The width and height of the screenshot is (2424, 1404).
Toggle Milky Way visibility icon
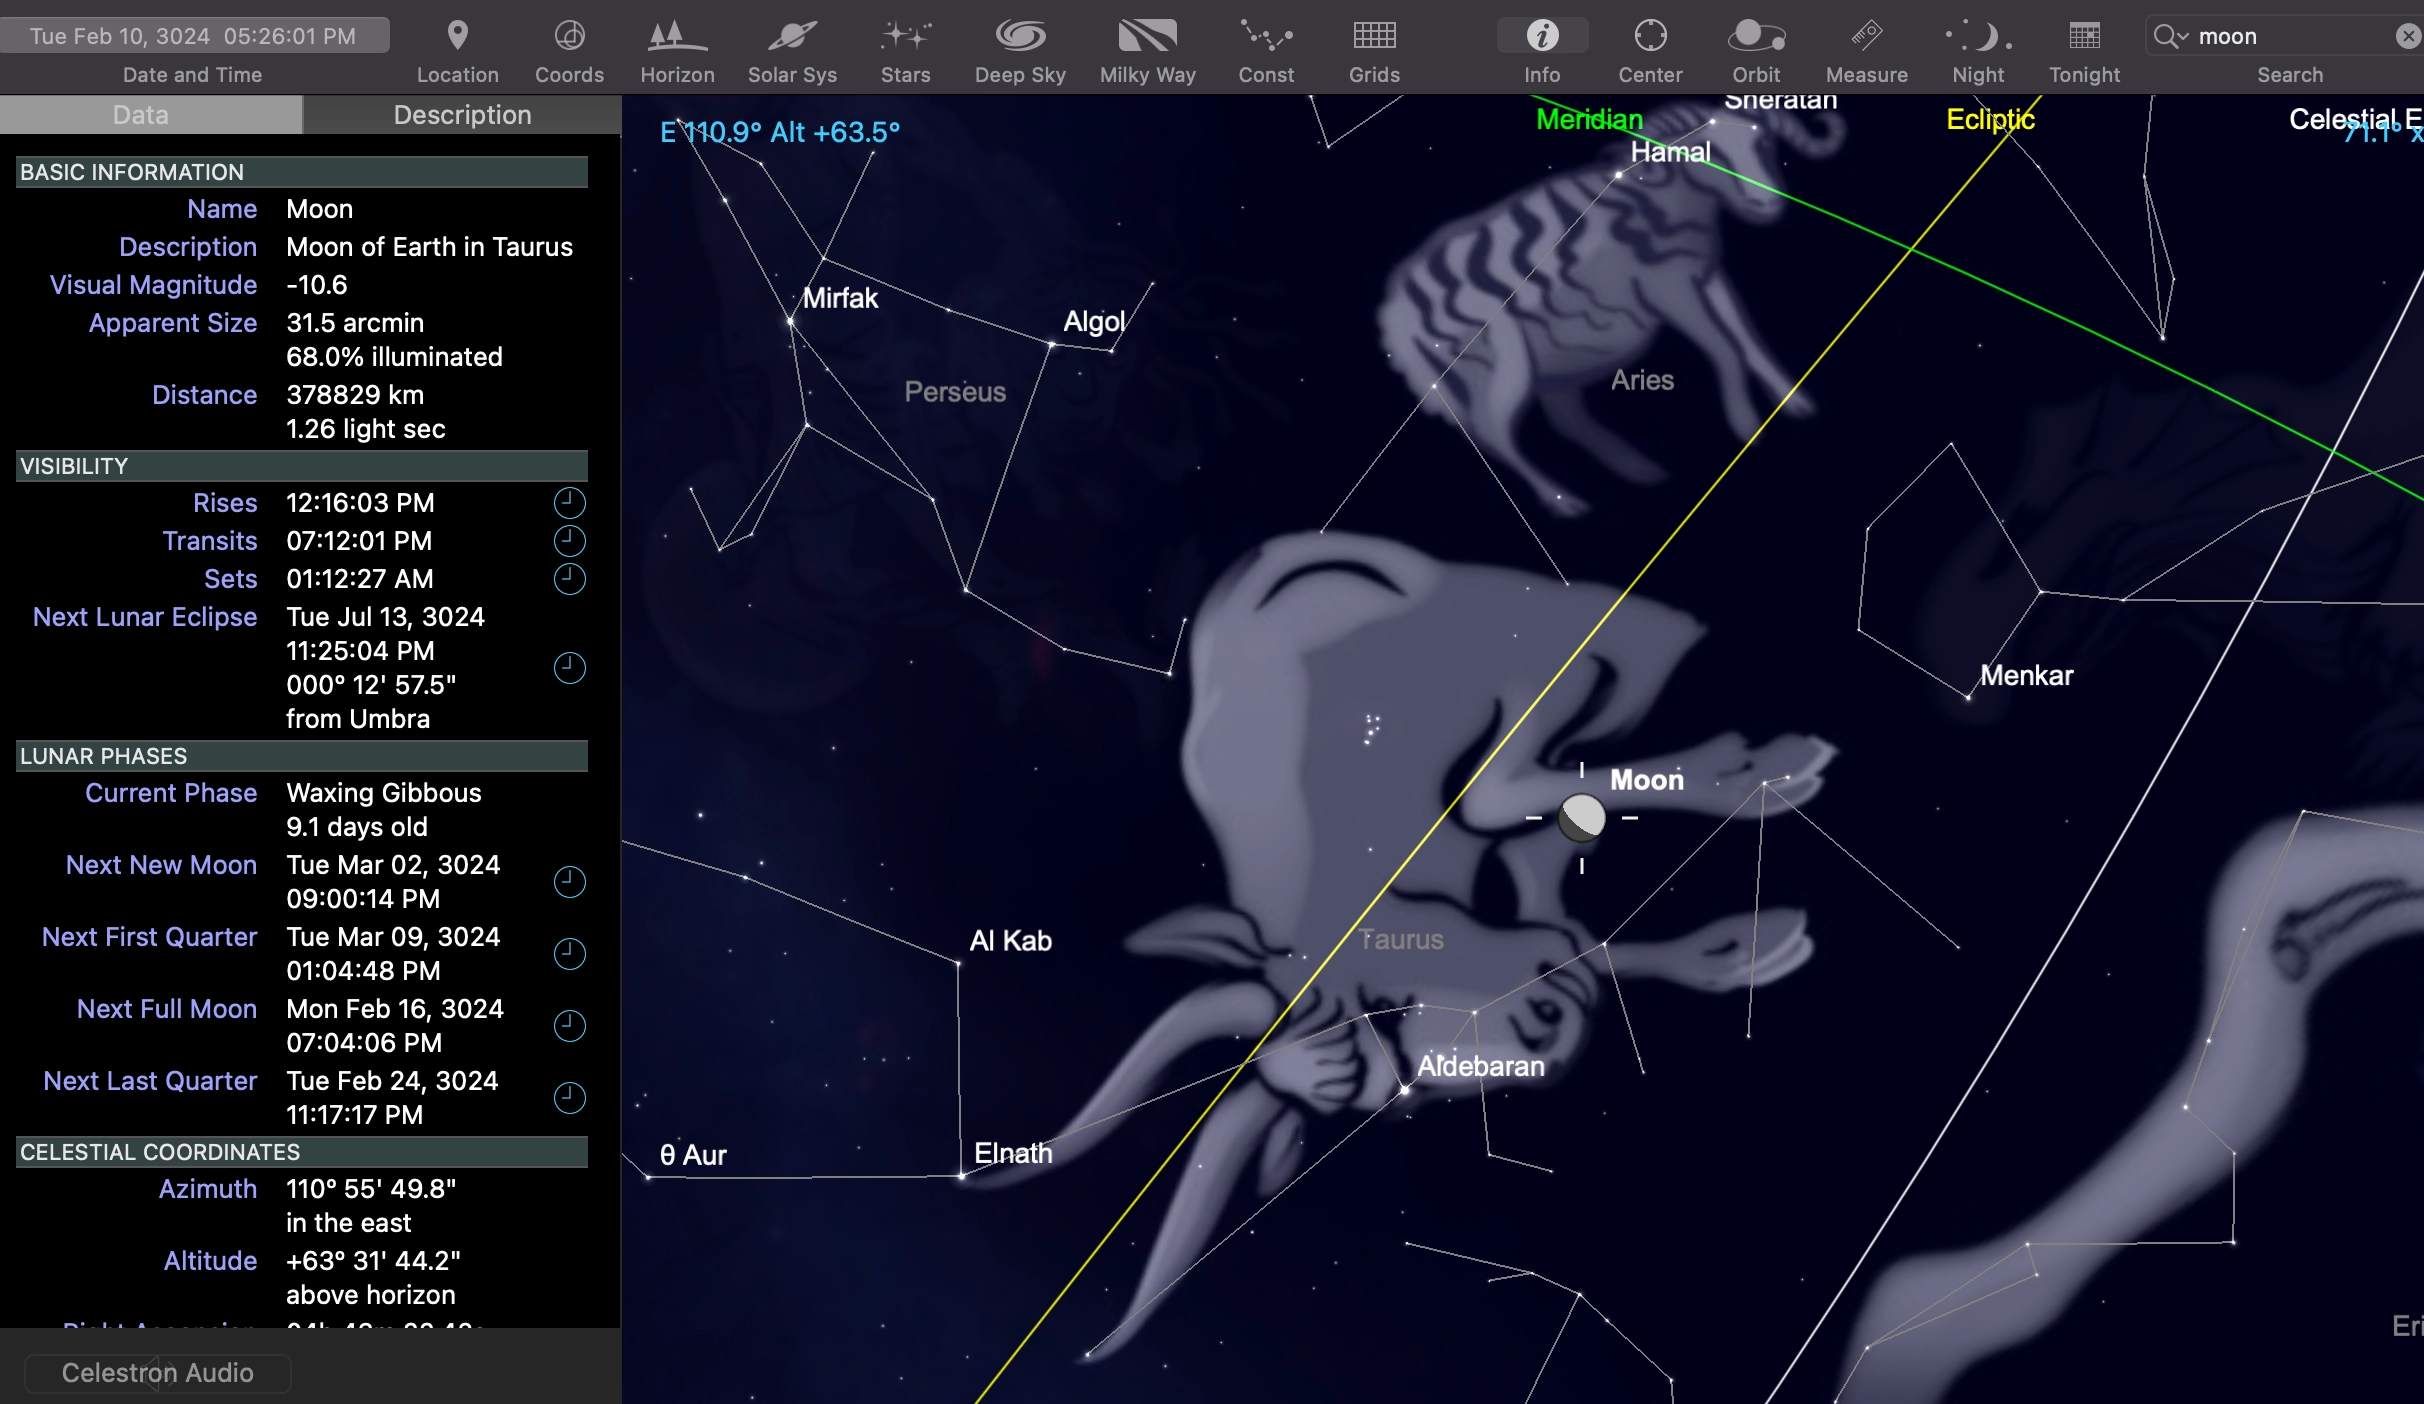1147,37
